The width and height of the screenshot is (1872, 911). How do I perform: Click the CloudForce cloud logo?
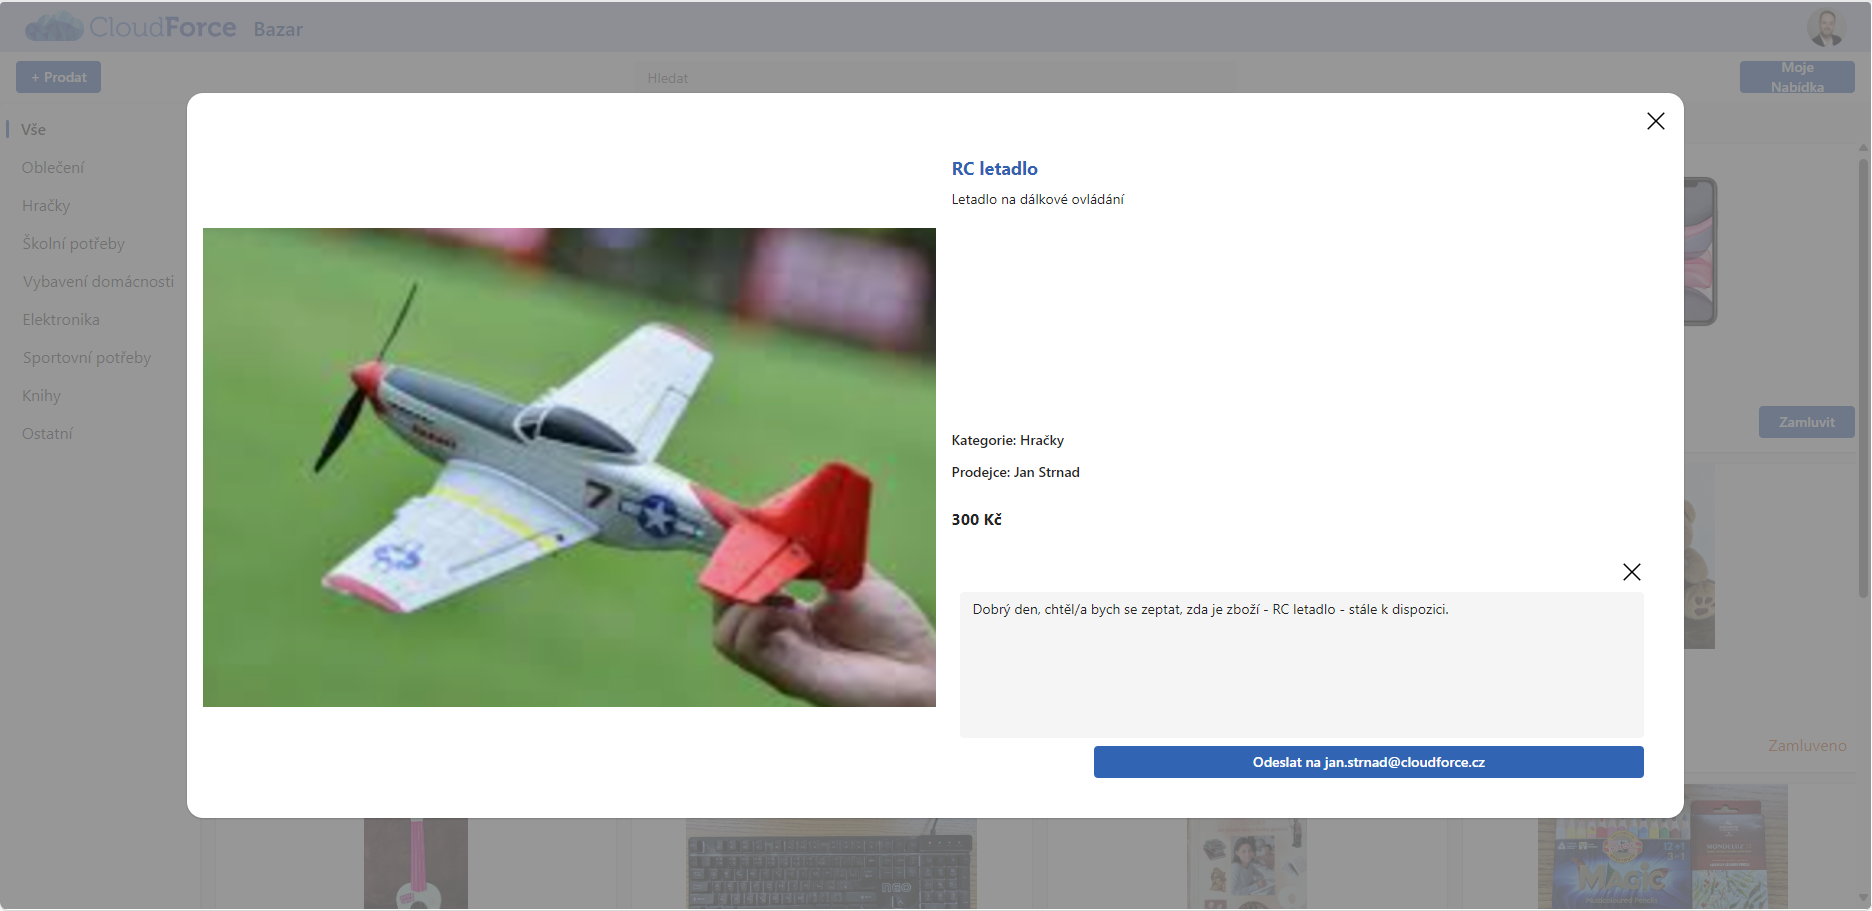coord(54,27)
